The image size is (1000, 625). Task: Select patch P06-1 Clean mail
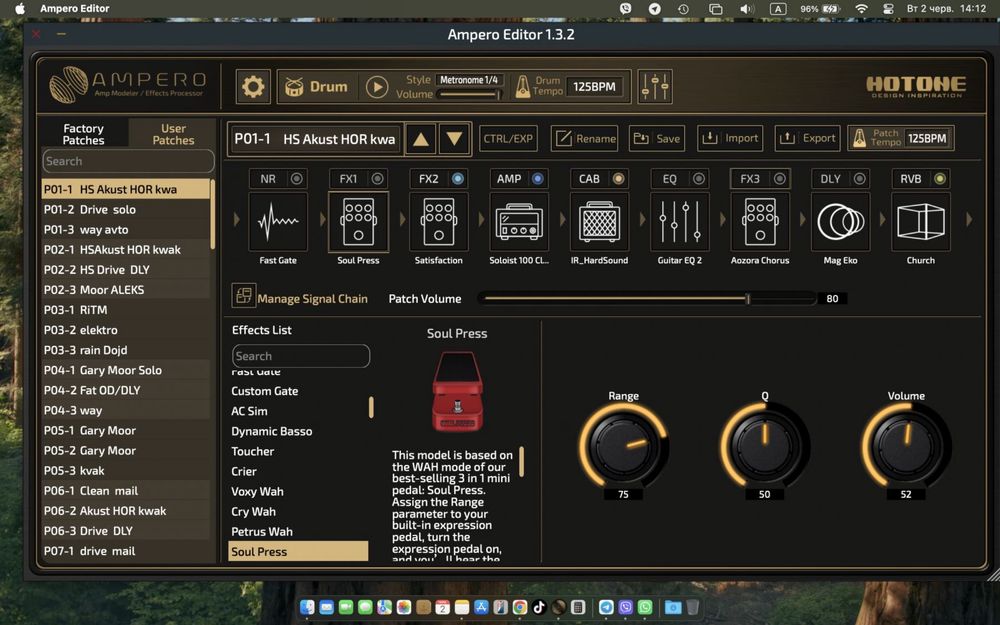(126, 490)
